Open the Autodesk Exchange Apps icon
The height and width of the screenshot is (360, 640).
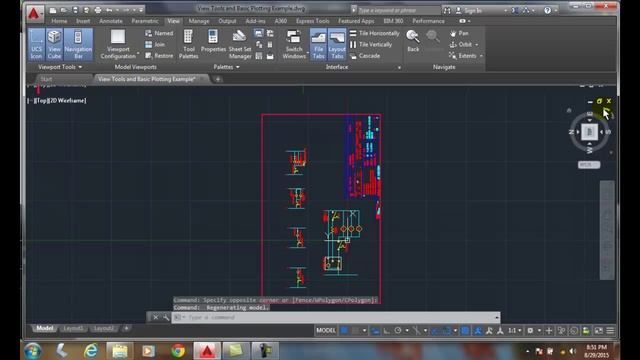(x=515, y=10)
